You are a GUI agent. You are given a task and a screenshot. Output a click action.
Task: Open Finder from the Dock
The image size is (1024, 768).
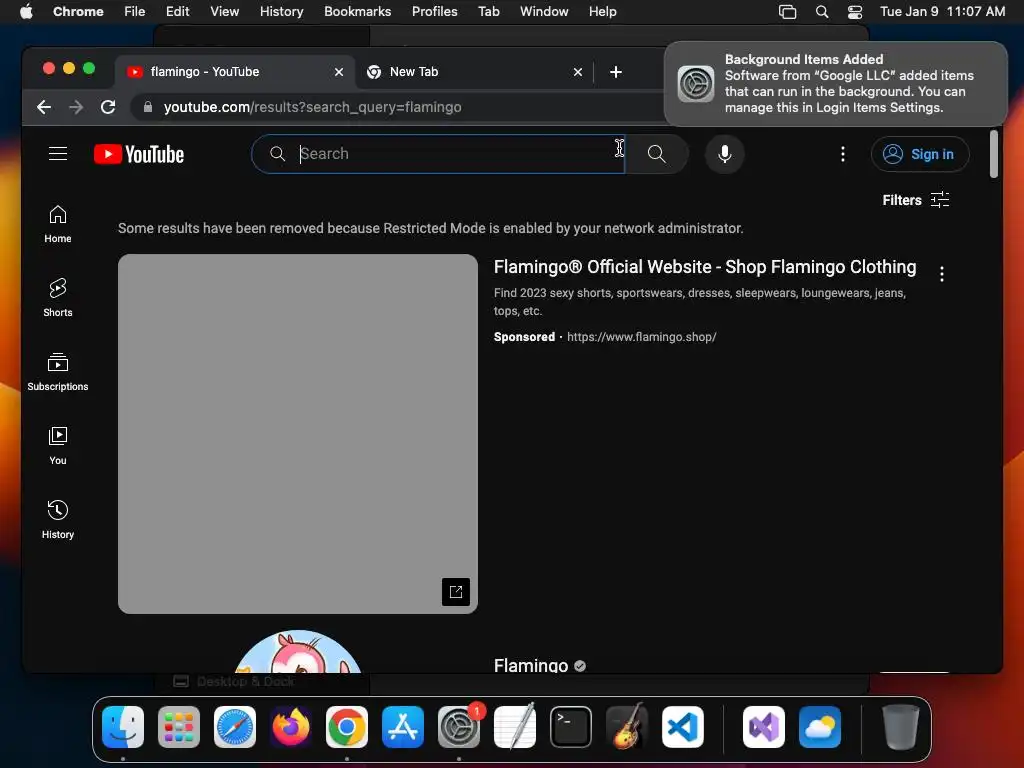click(x=123, y=727)
